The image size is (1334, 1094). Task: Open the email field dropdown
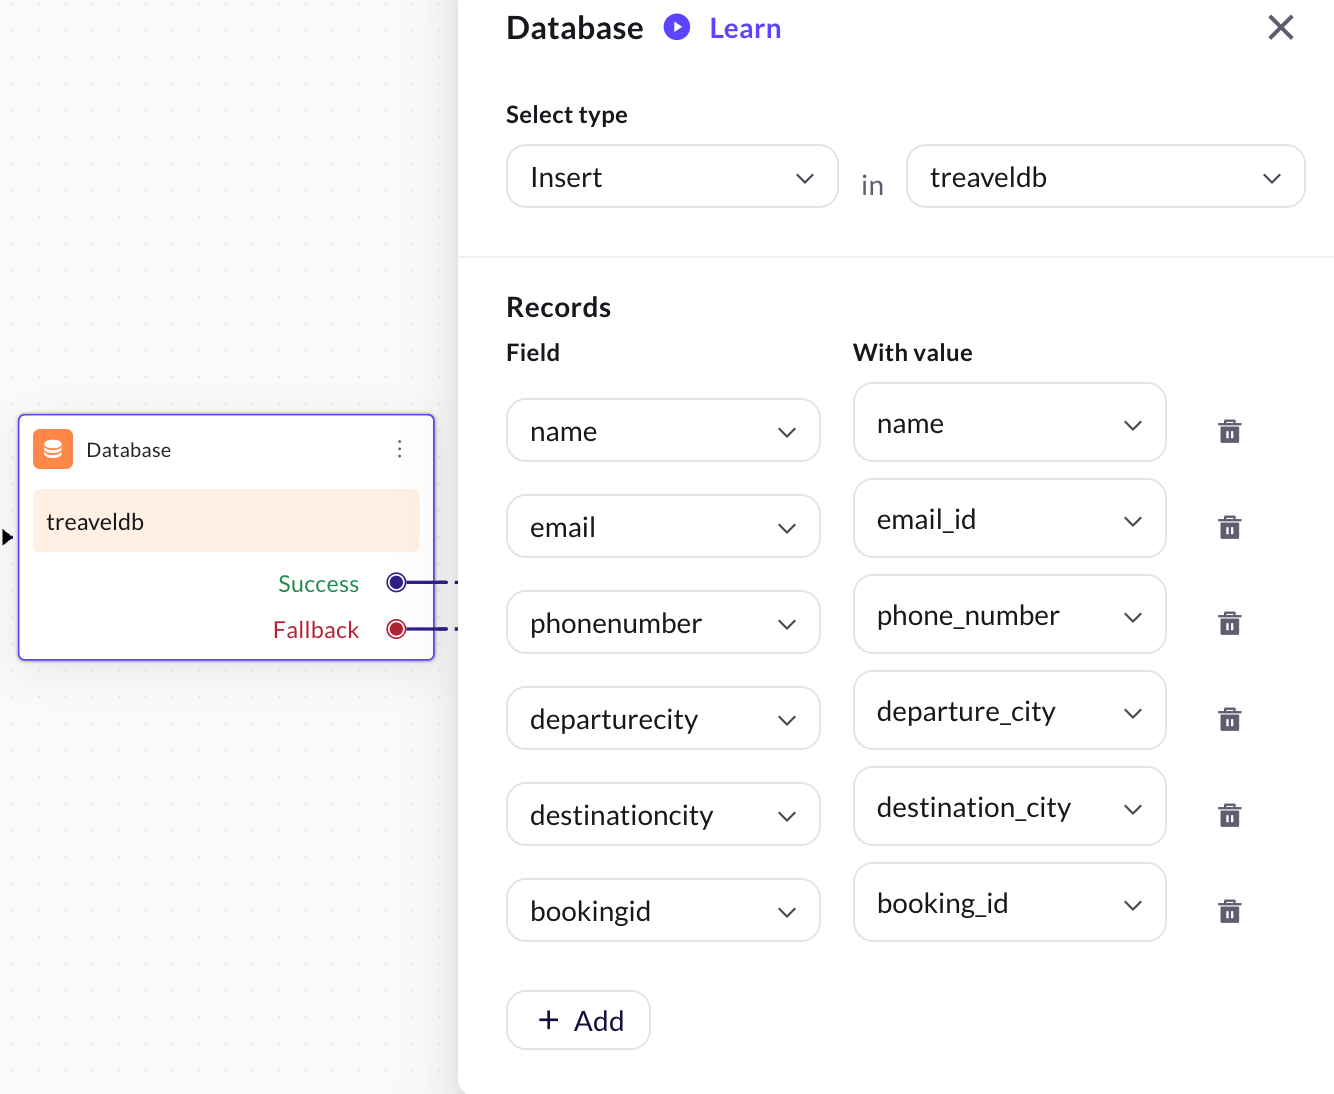(662, 527)
